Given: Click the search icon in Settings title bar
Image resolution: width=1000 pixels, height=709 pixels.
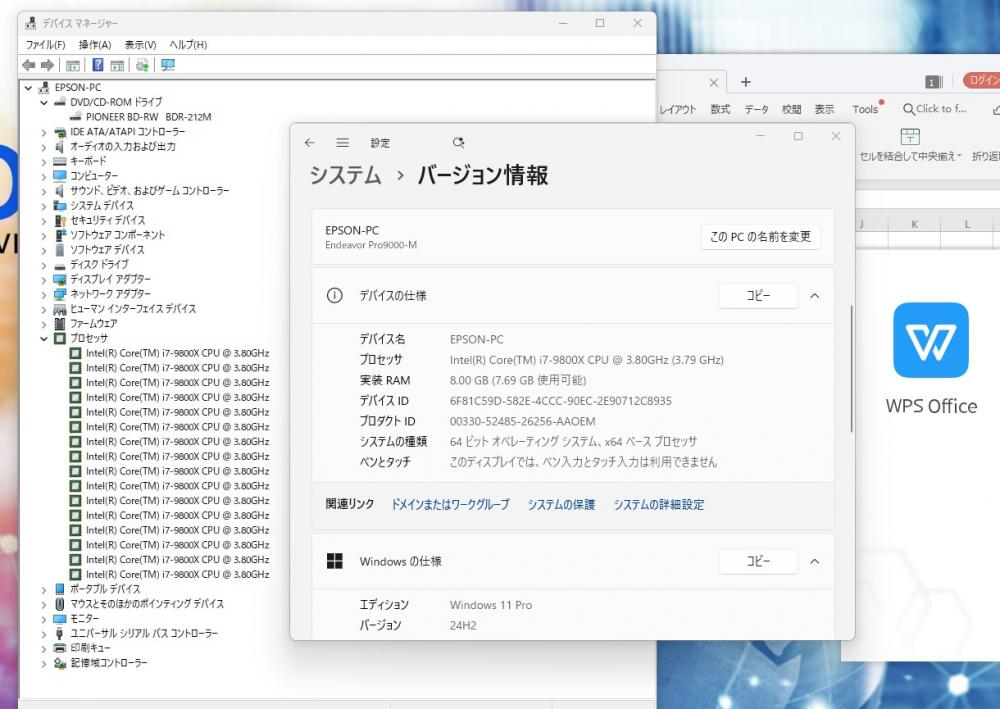Looking at the screenshot, I should pyautogui.click(x=459, y=143).
